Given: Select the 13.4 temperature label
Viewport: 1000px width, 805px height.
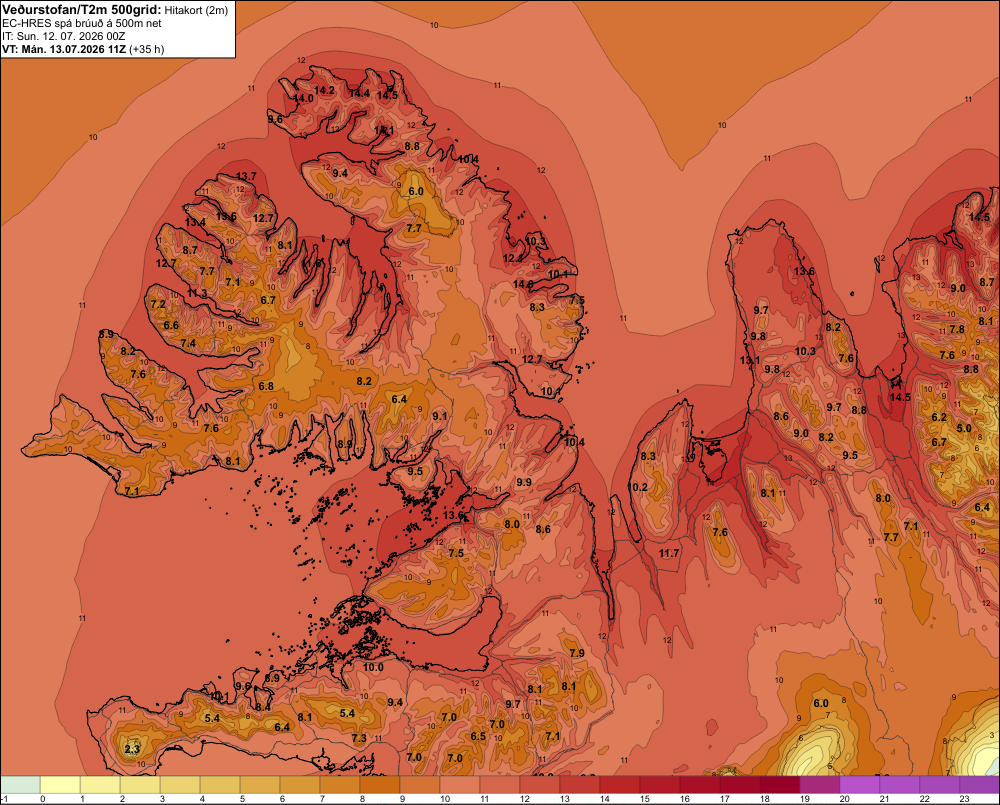Looking at the screenshot, I should click(195, 222).
